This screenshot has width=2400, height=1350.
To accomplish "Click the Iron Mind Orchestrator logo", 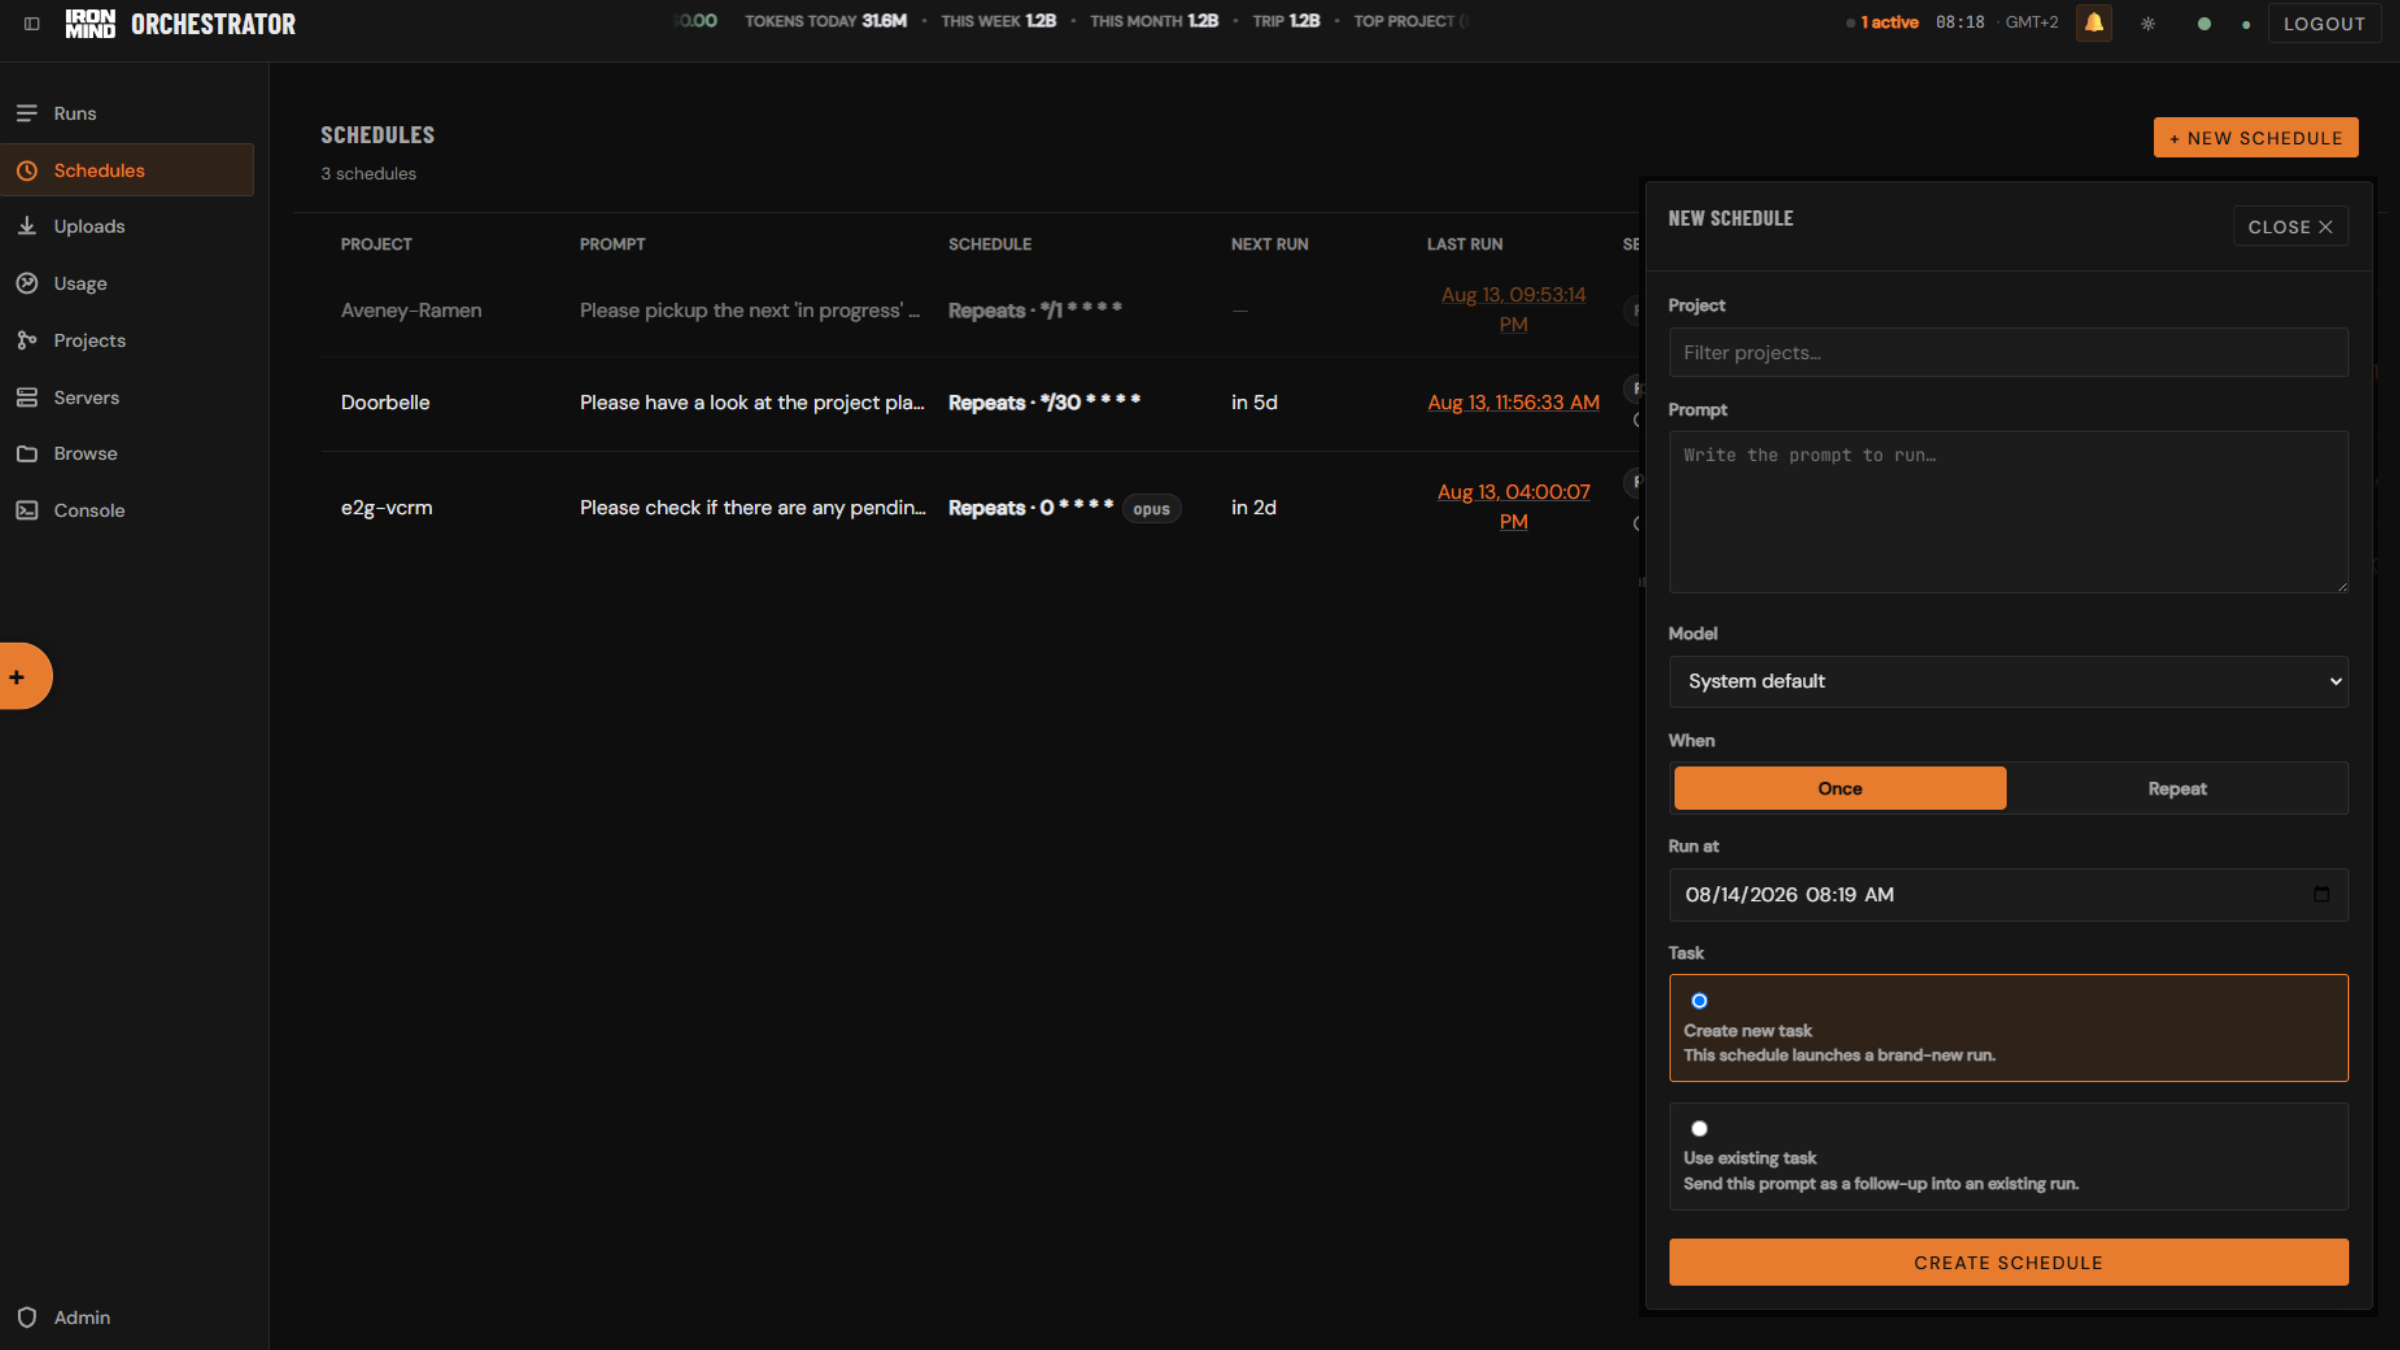I will click(180, 23).
